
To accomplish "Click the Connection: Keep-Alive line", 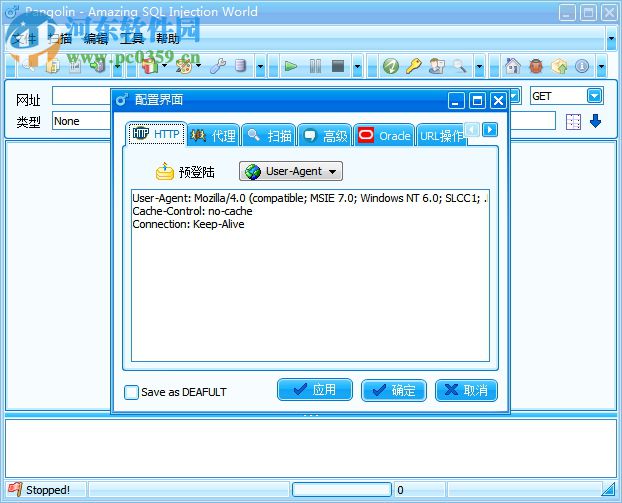I will (188, 224).
